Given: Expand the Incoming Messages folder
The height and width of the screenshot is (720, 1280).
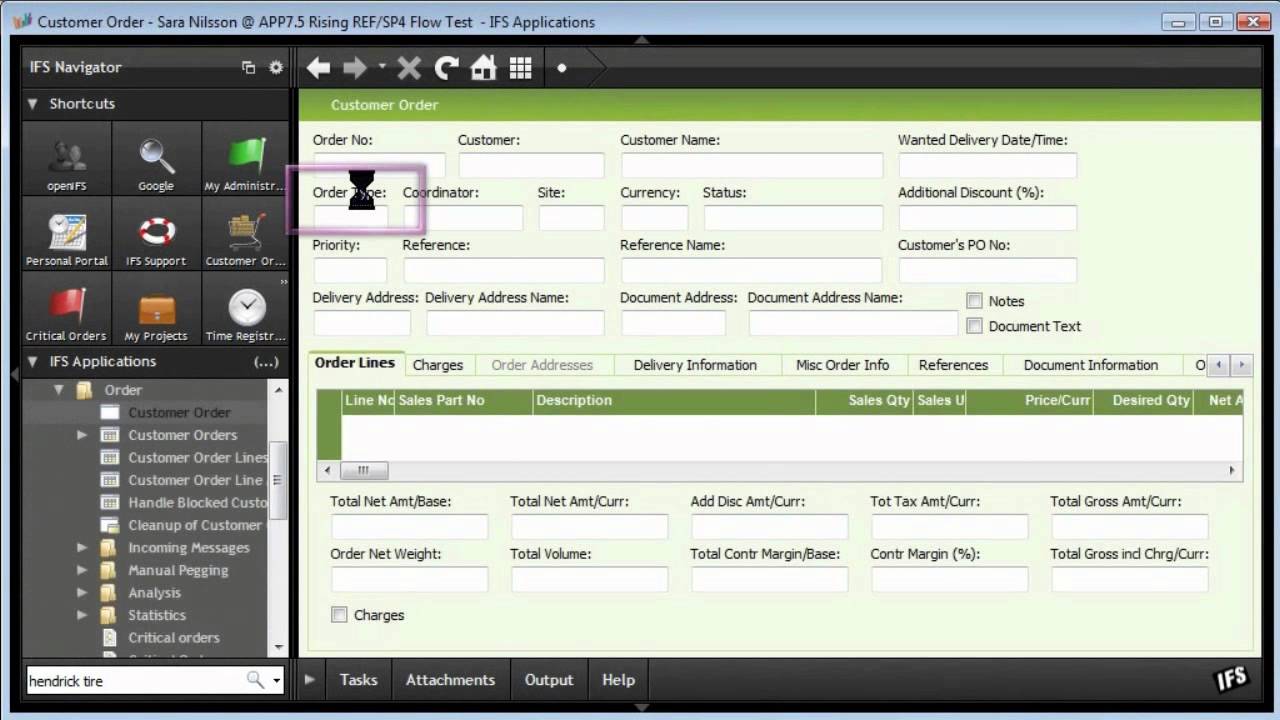Looking at the screenshot, I should click(x=82, y=547).
